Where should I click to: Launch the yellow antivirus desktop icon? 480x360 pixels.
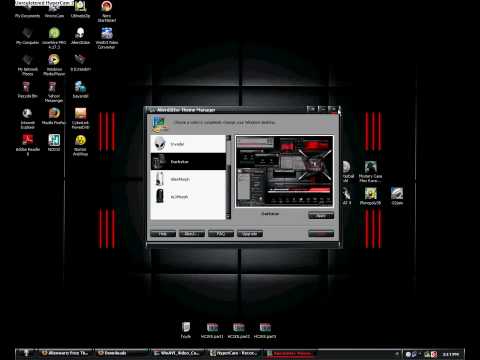[x=80, y=145]
